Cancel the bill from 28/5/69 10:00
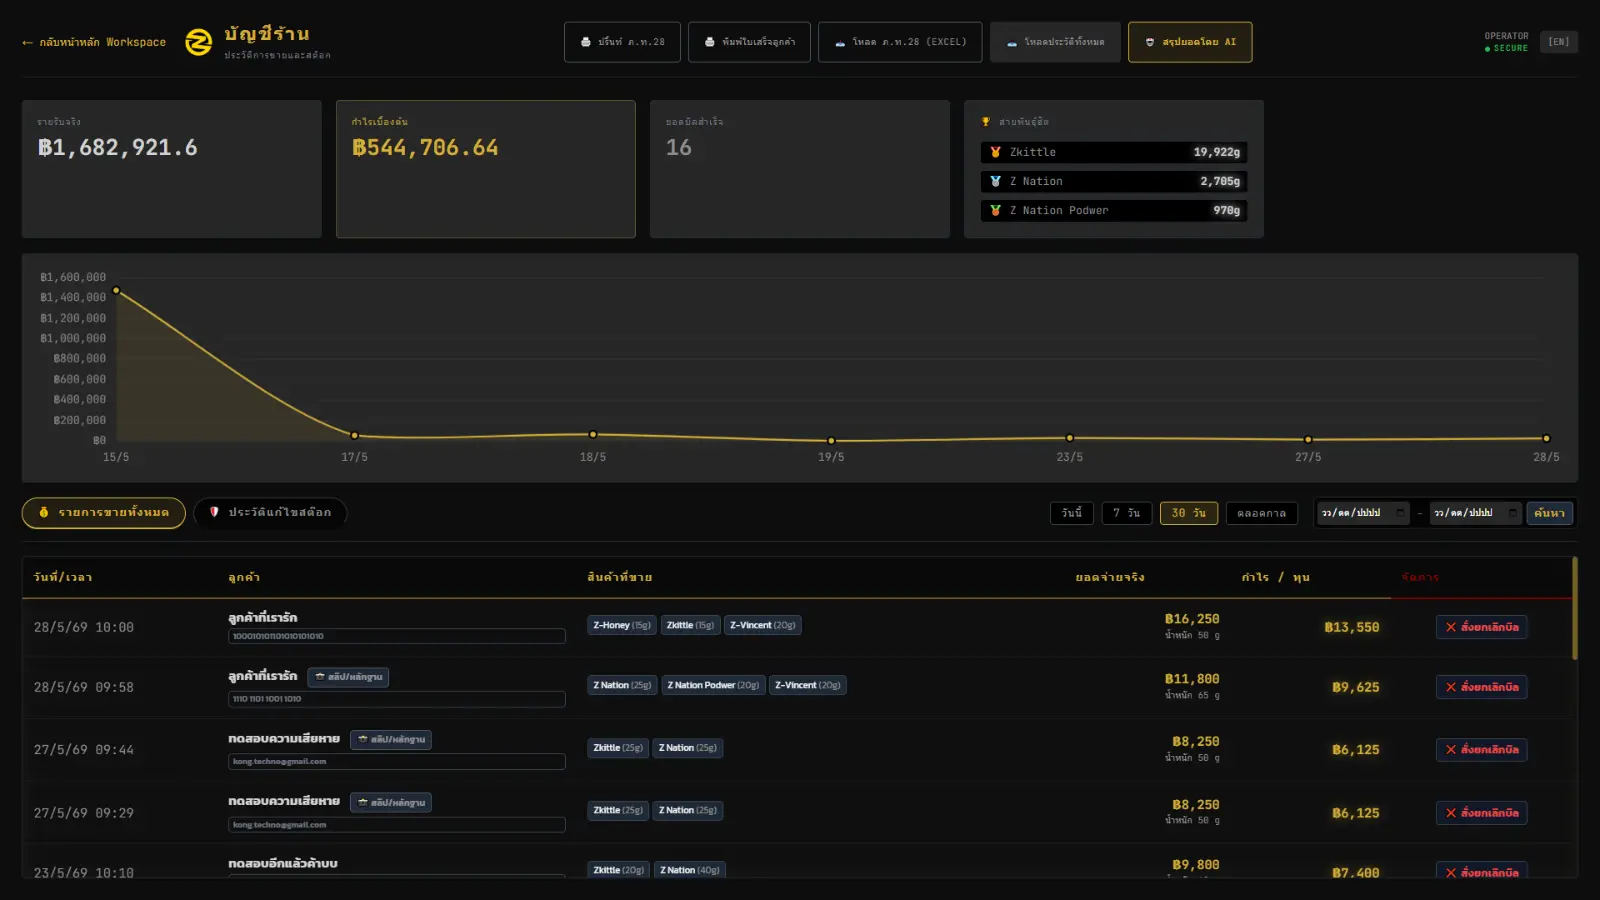Viewport: 1600px width, 900px height. [1482, 627]
